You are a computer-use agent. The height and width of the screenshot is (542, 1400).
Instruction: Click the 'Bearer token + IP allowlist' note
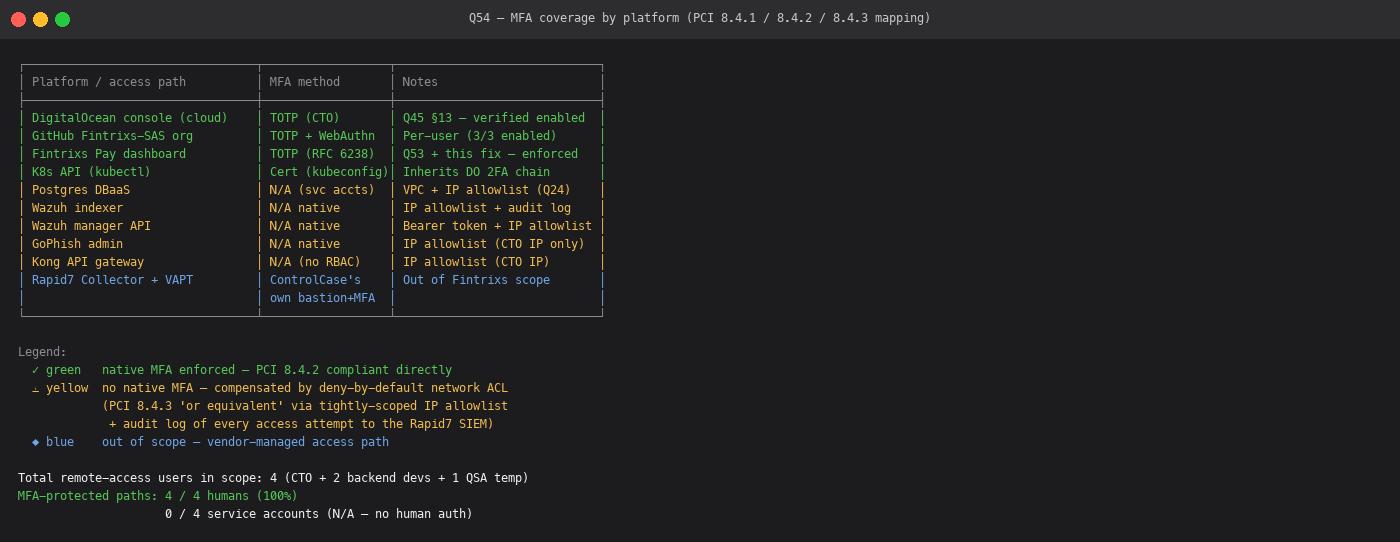(497, 226)
